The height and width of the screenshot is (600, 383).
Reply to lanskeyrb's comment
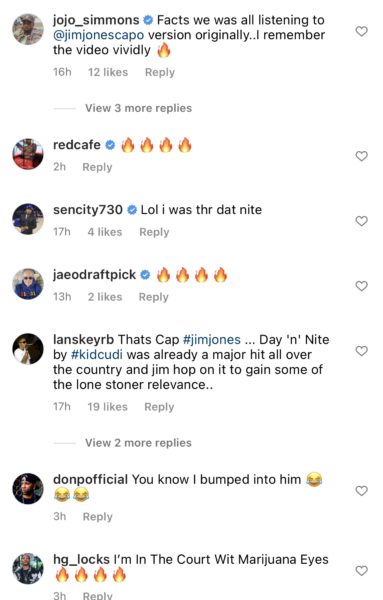[x=159, y=407]
